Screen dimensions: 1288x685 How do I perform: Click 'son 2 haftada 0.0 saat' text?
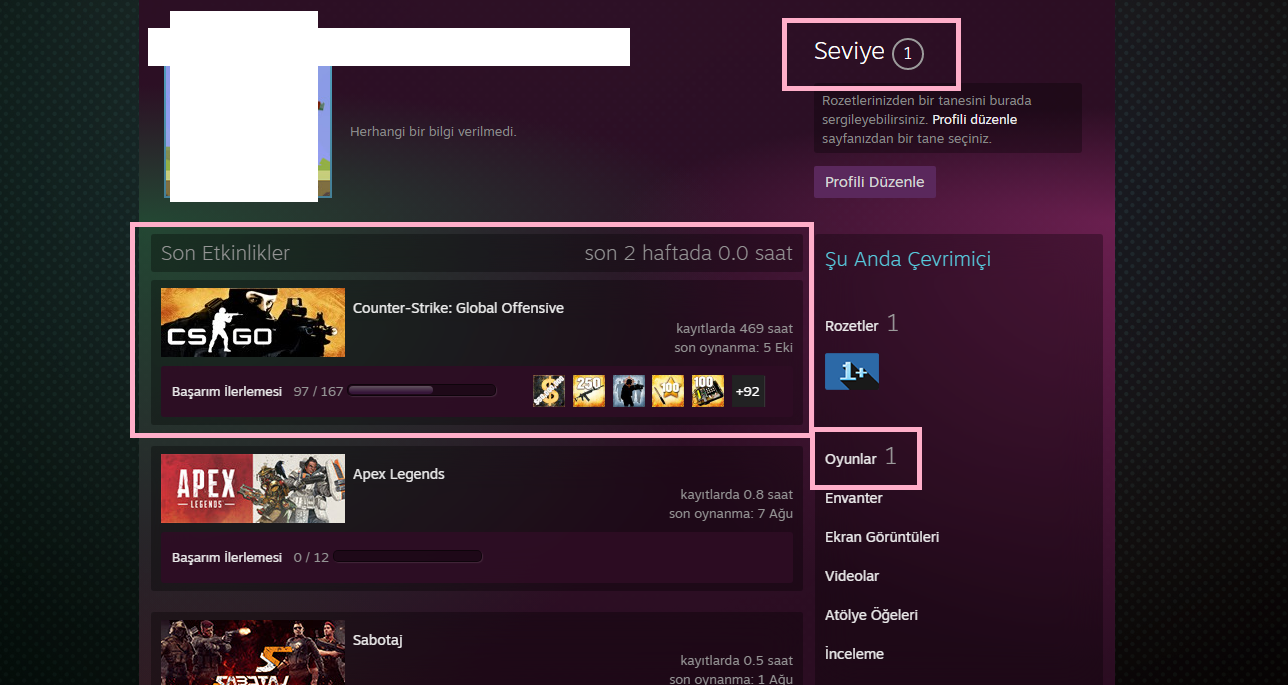tap(688, 253)
